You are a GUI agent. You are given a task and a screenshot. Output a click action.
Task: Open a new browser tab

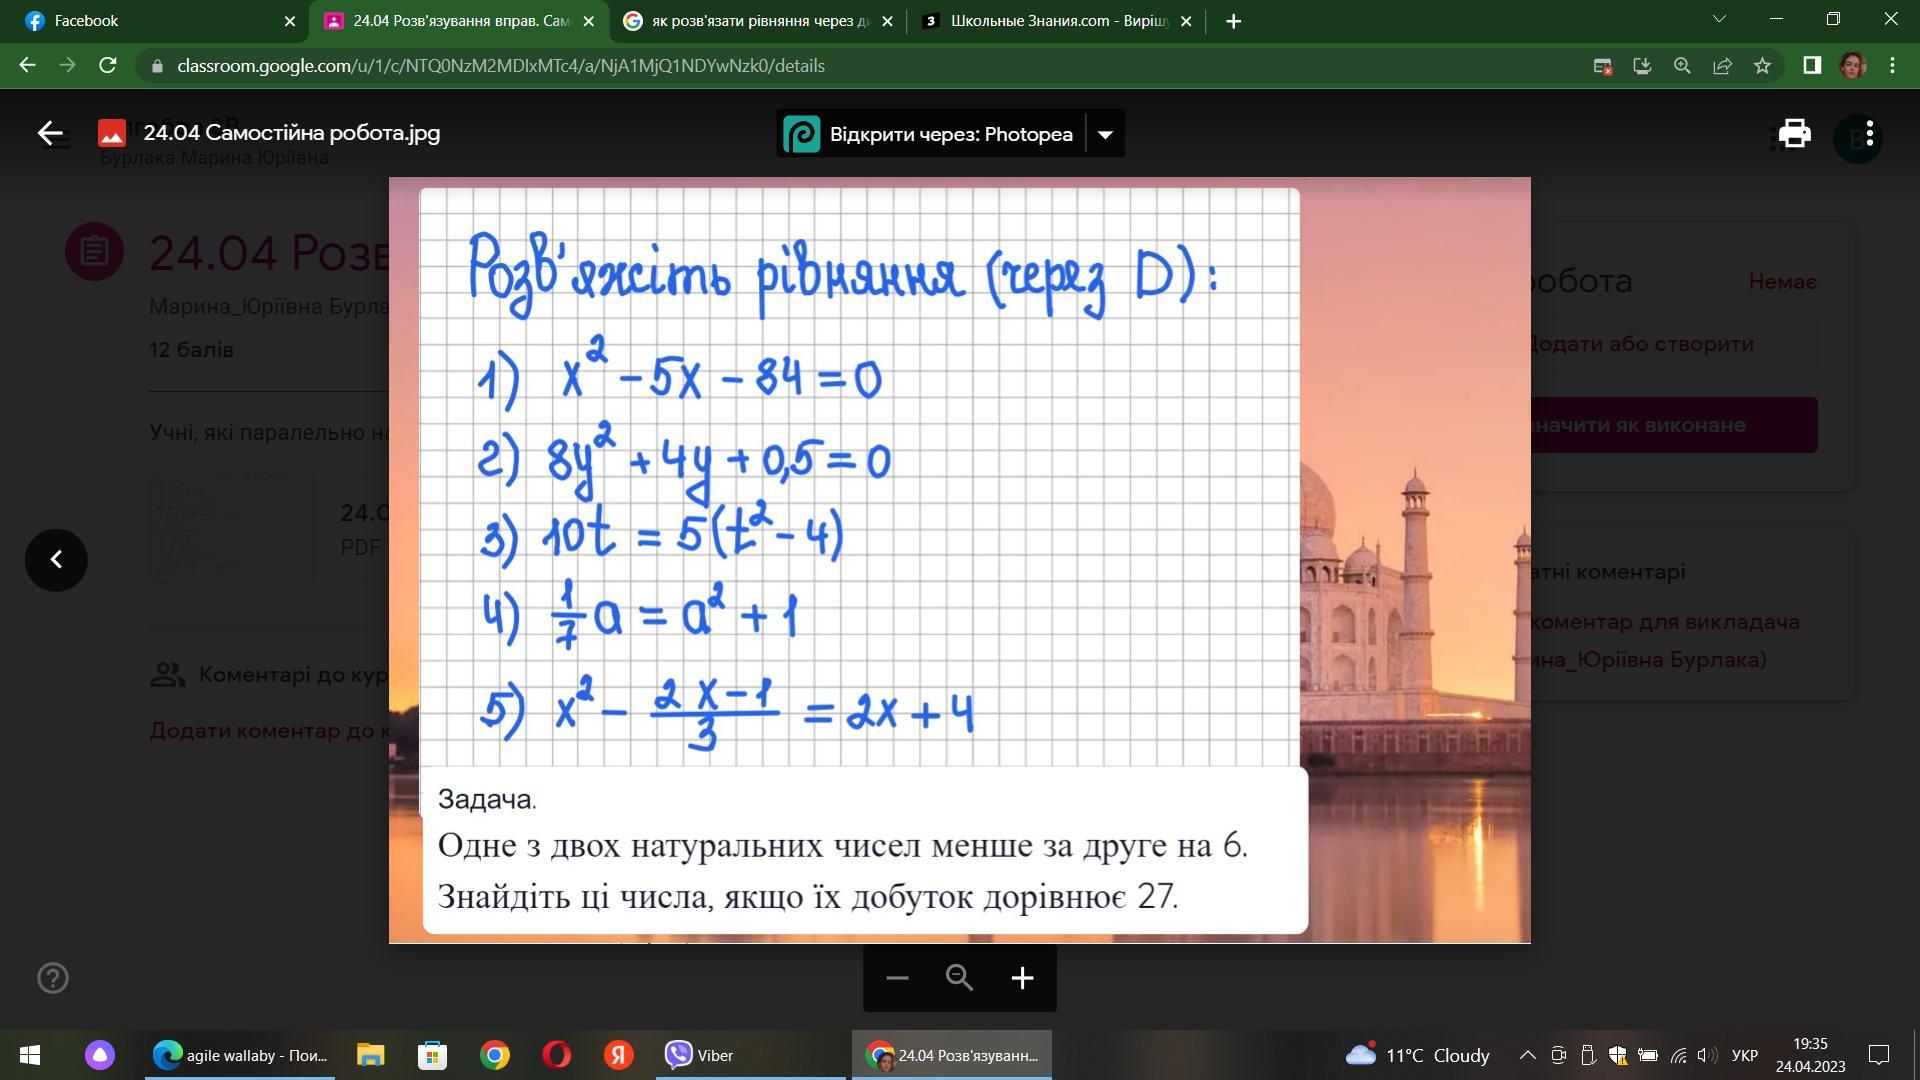(x=1233, y=21)
